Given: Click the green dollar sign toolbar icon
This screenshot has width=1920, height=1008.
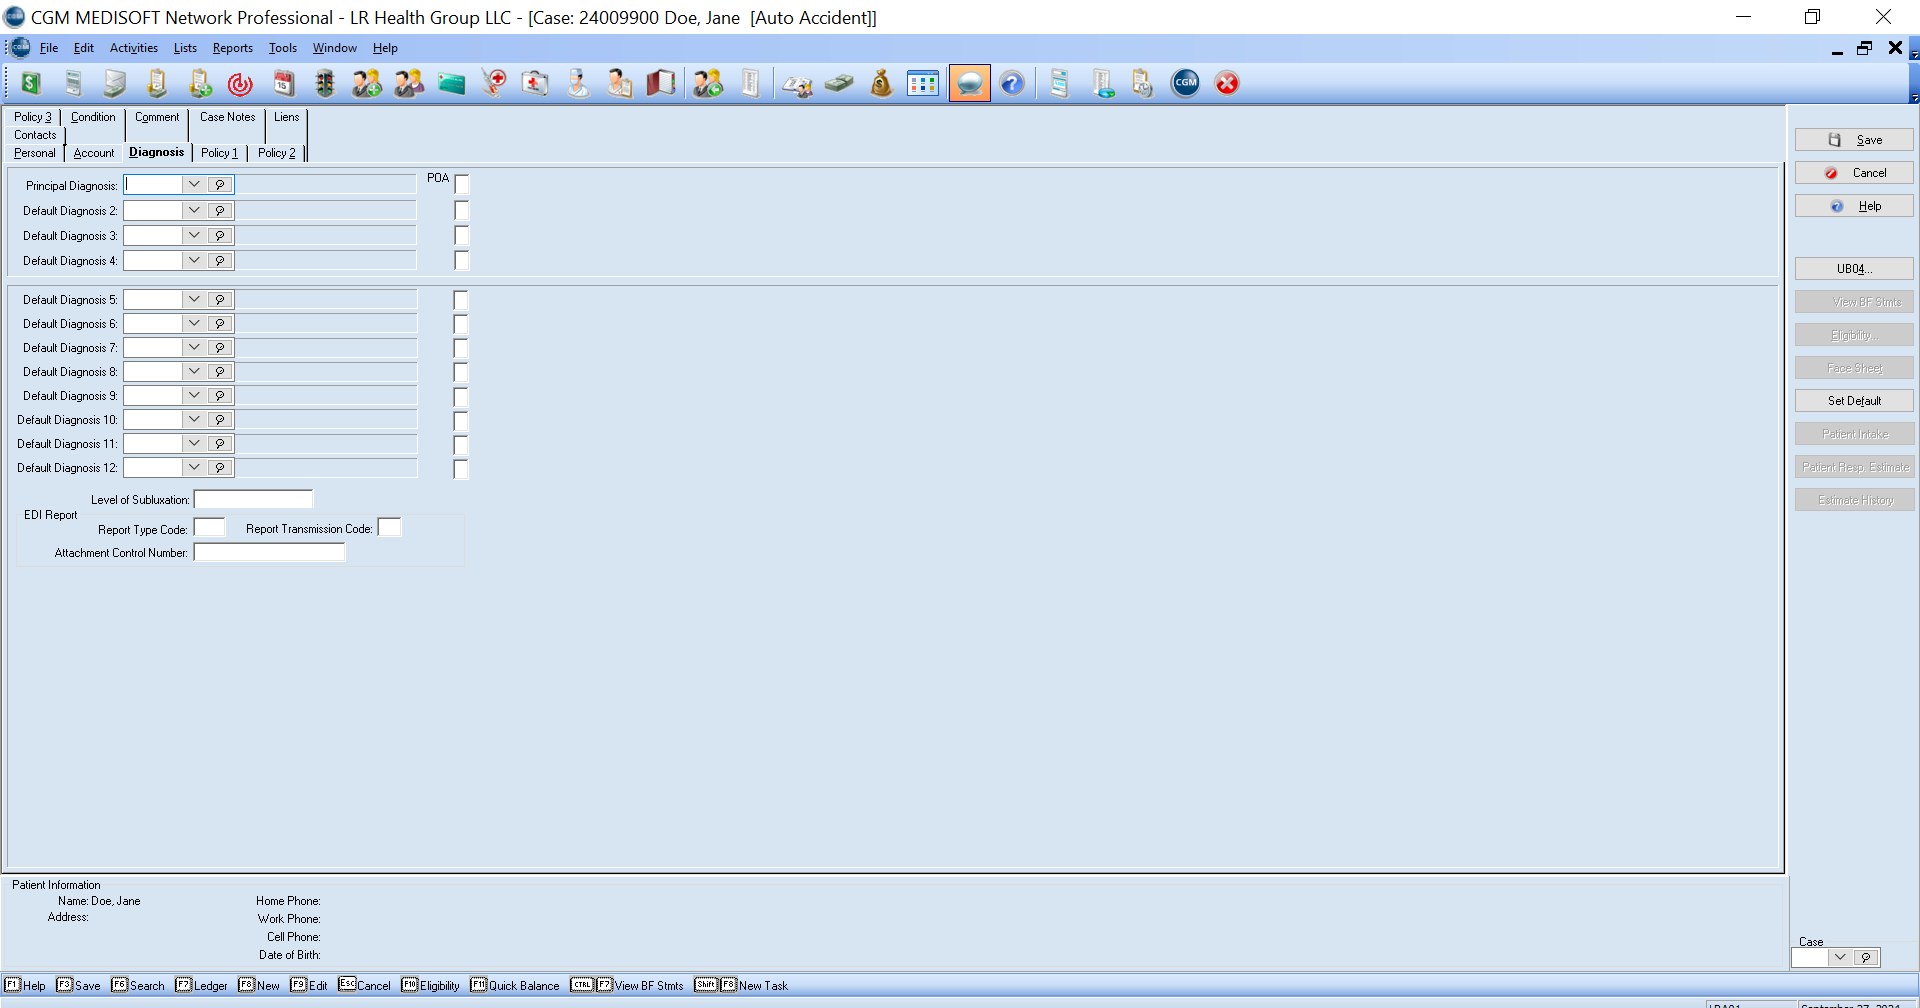Looking at the screenshot, I should (x=31, y=84).
